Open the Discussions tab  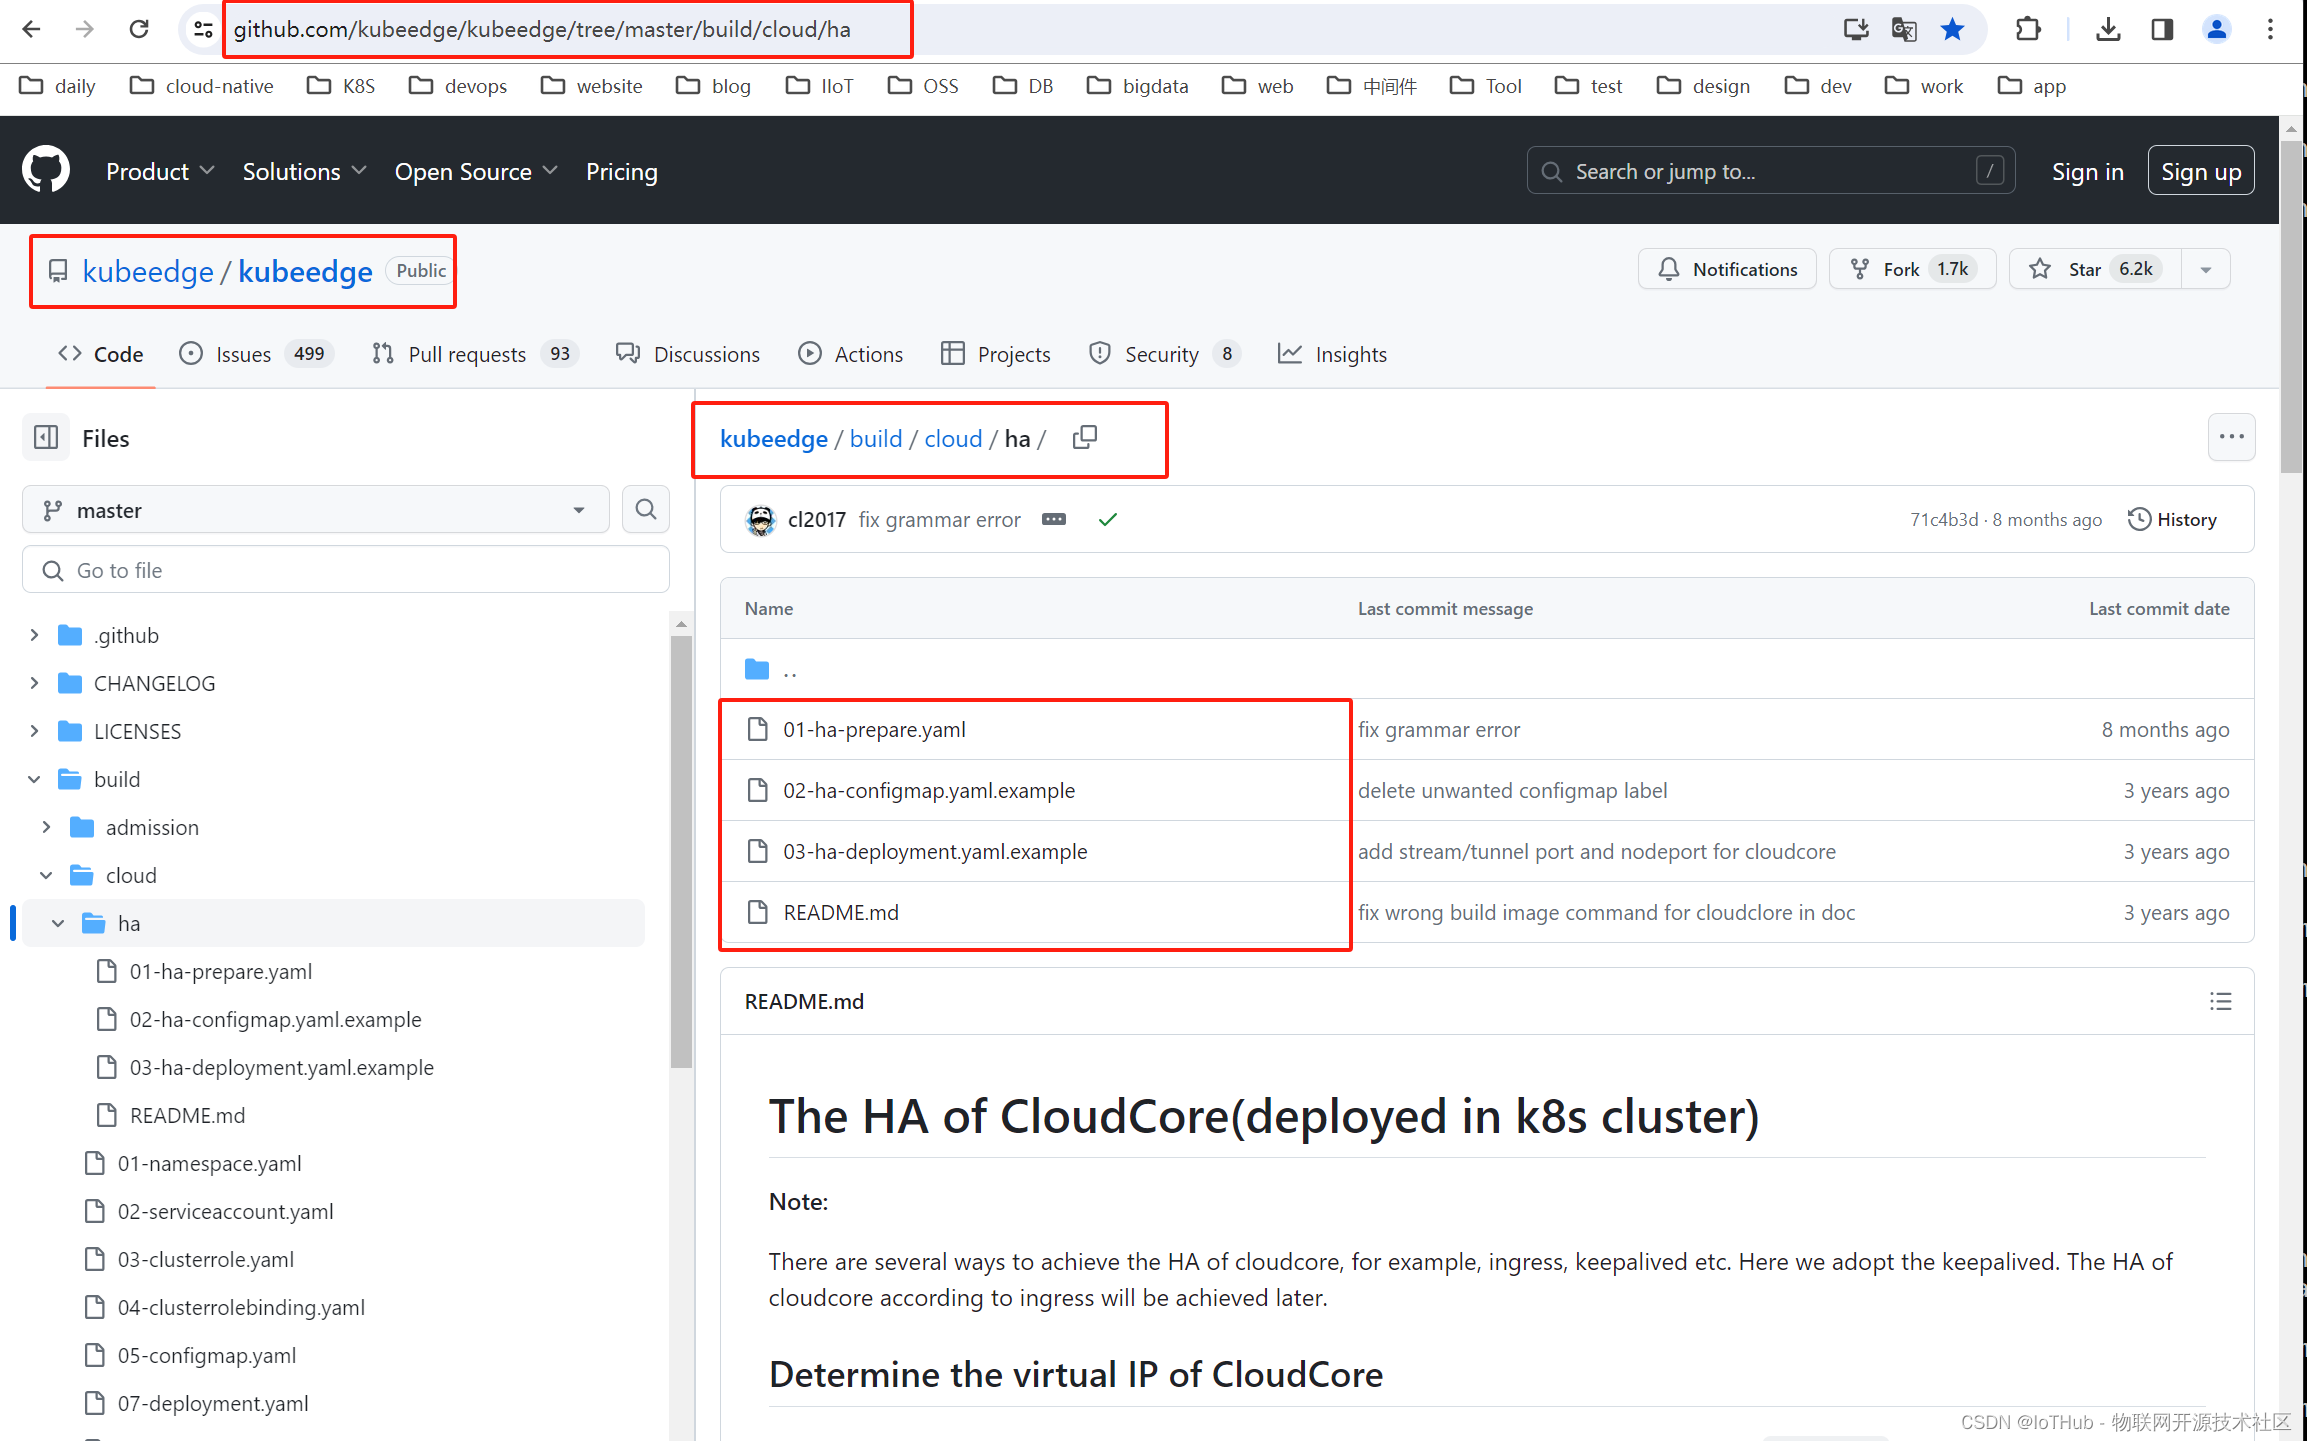(688, 354)
